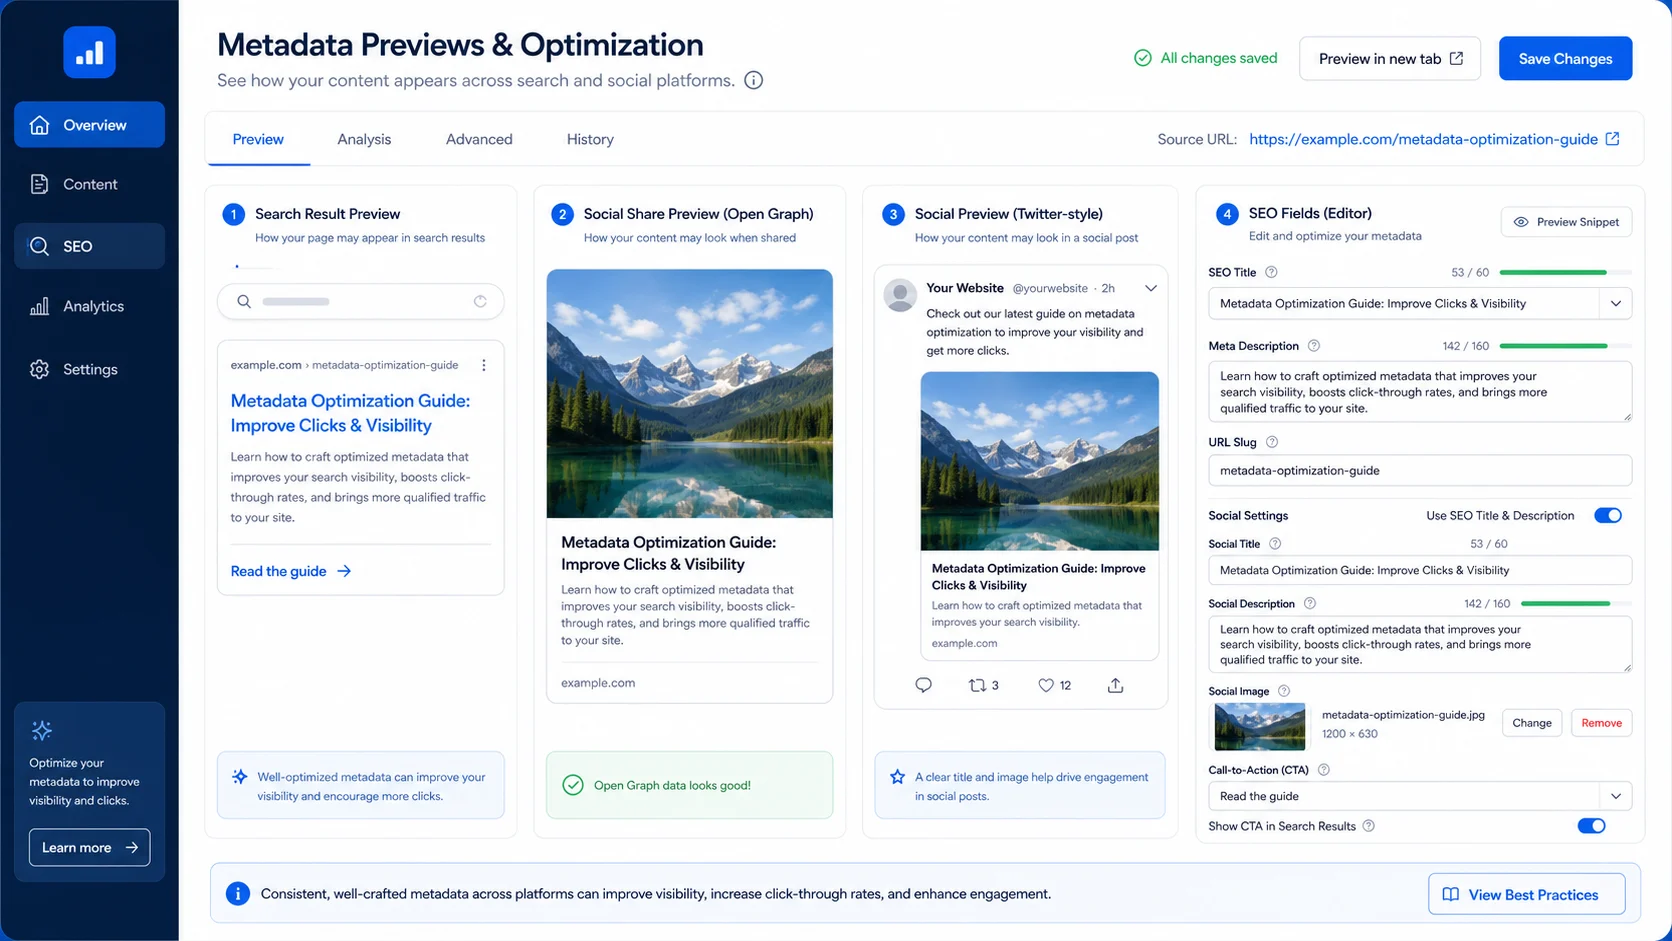Click the help icon next to Social Description
The width and height of the screenshot is (1672, 941).
click(1310, 604)
